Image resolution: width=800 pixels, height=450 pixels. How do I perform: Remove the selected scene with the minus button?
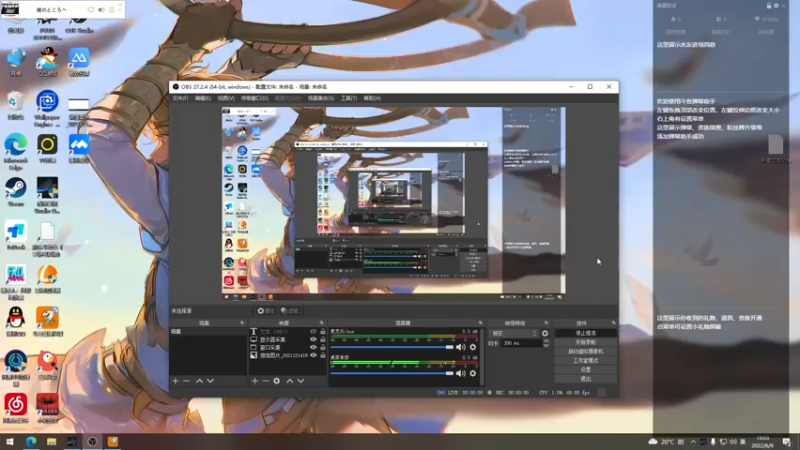click(x=186, y=381)
